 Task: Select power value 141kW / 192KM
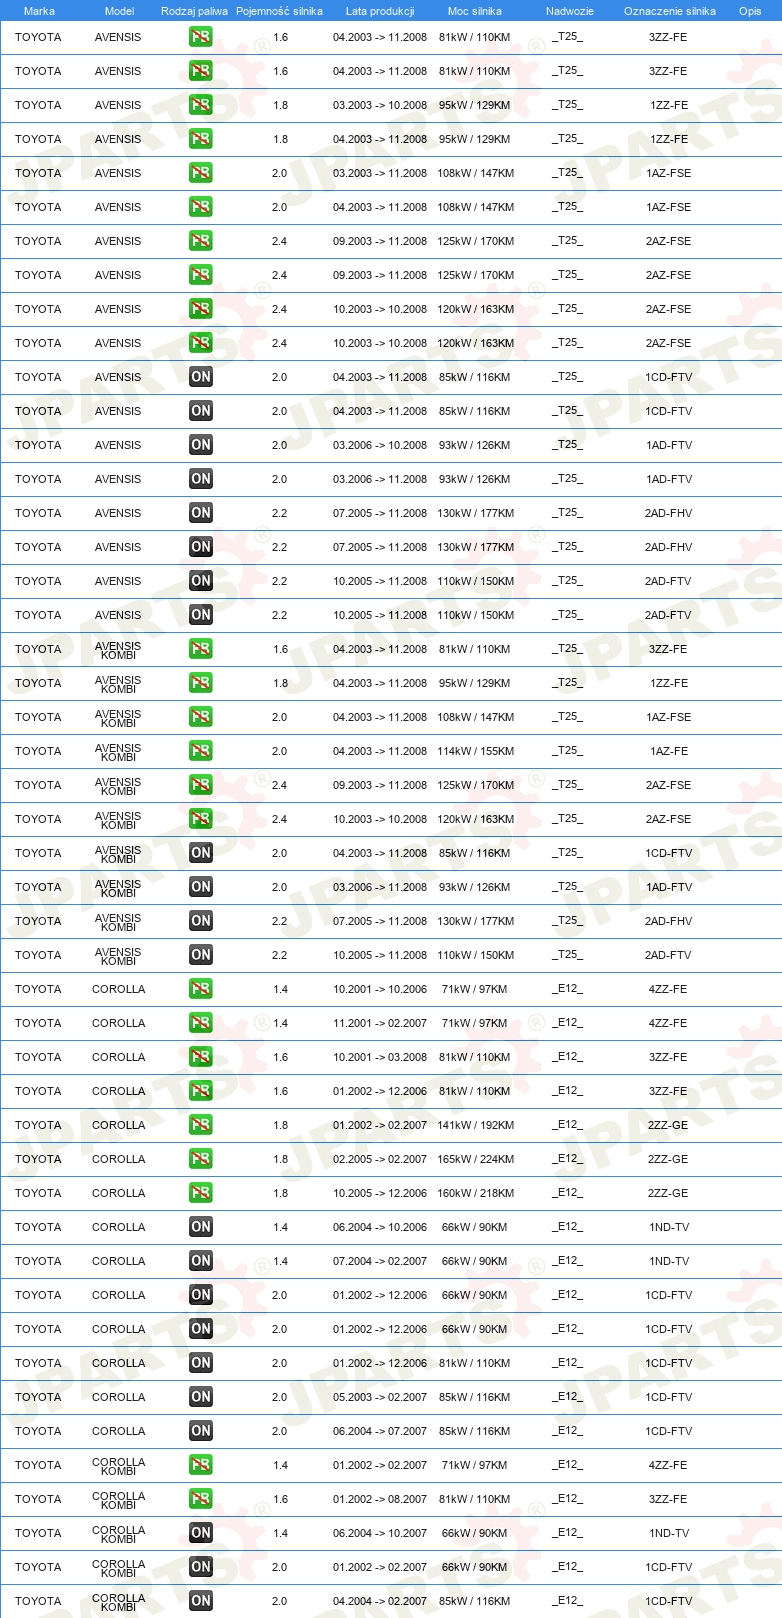[476, 1125]
